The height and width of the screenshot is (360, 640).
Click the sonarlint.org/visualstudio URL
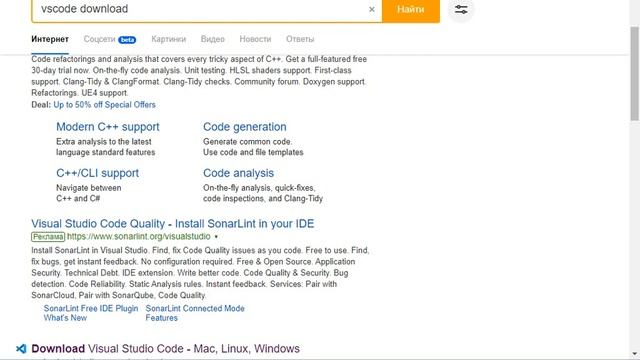139,236
